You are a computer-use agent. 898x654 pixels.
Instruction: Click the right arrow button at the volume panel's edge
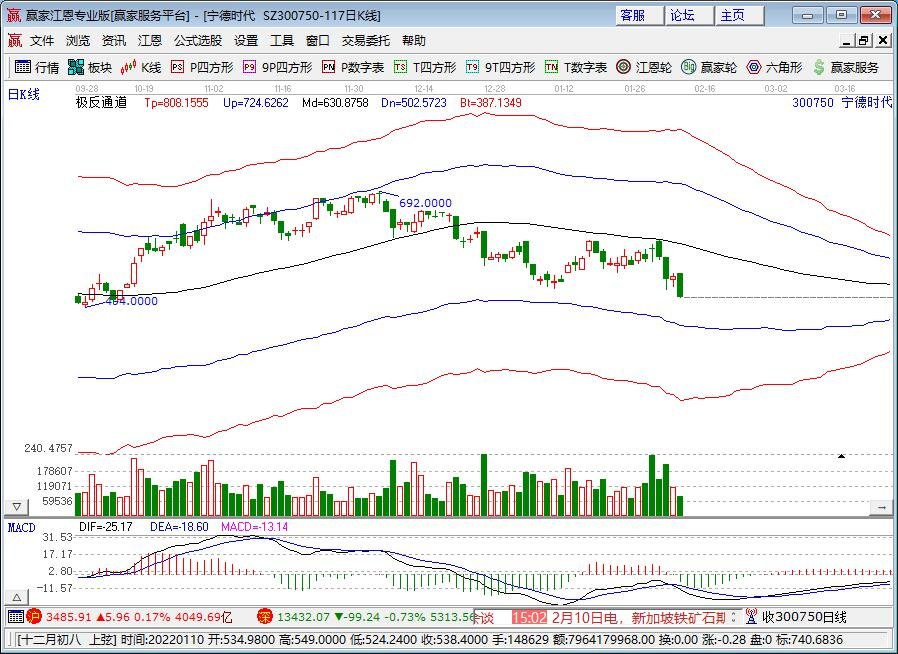pyautogui.click(x=881, y=507)
